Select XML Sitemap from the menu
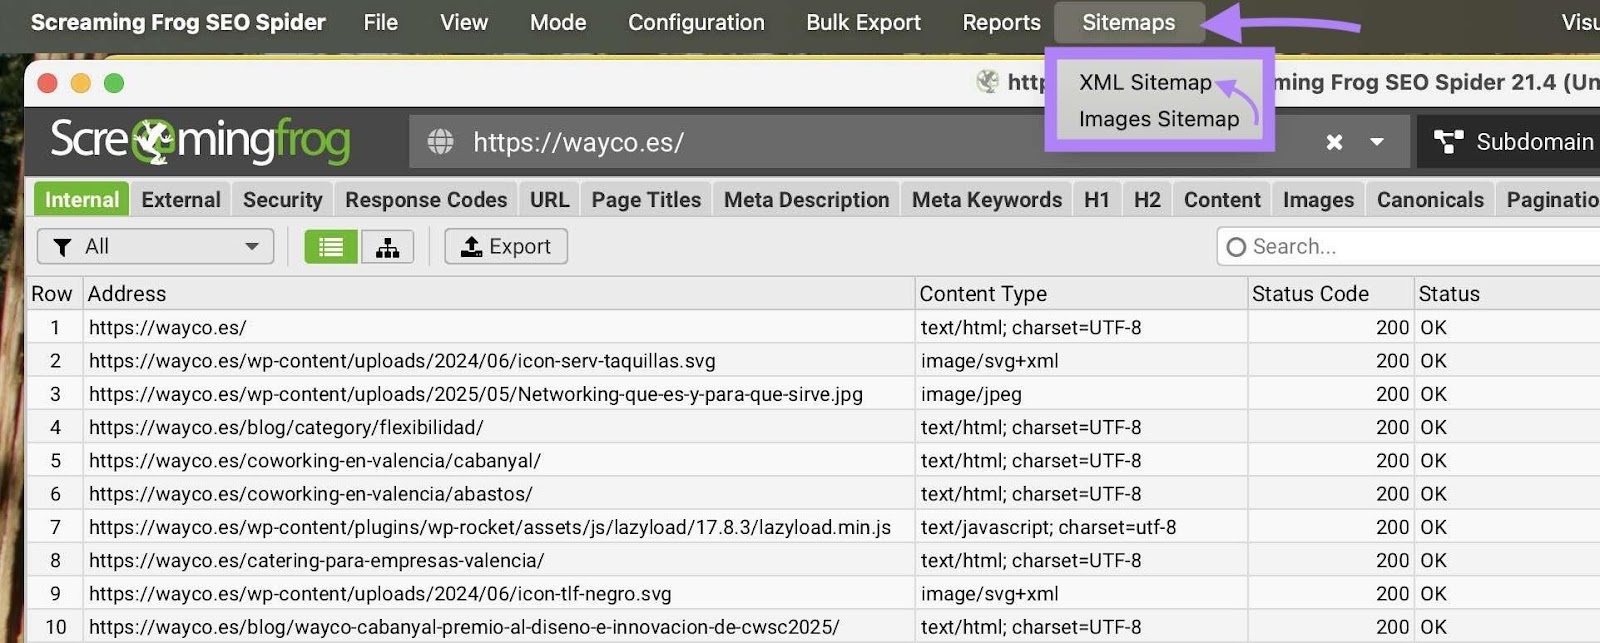This screenshot has height=643, width=1600. coord(1144,83)
